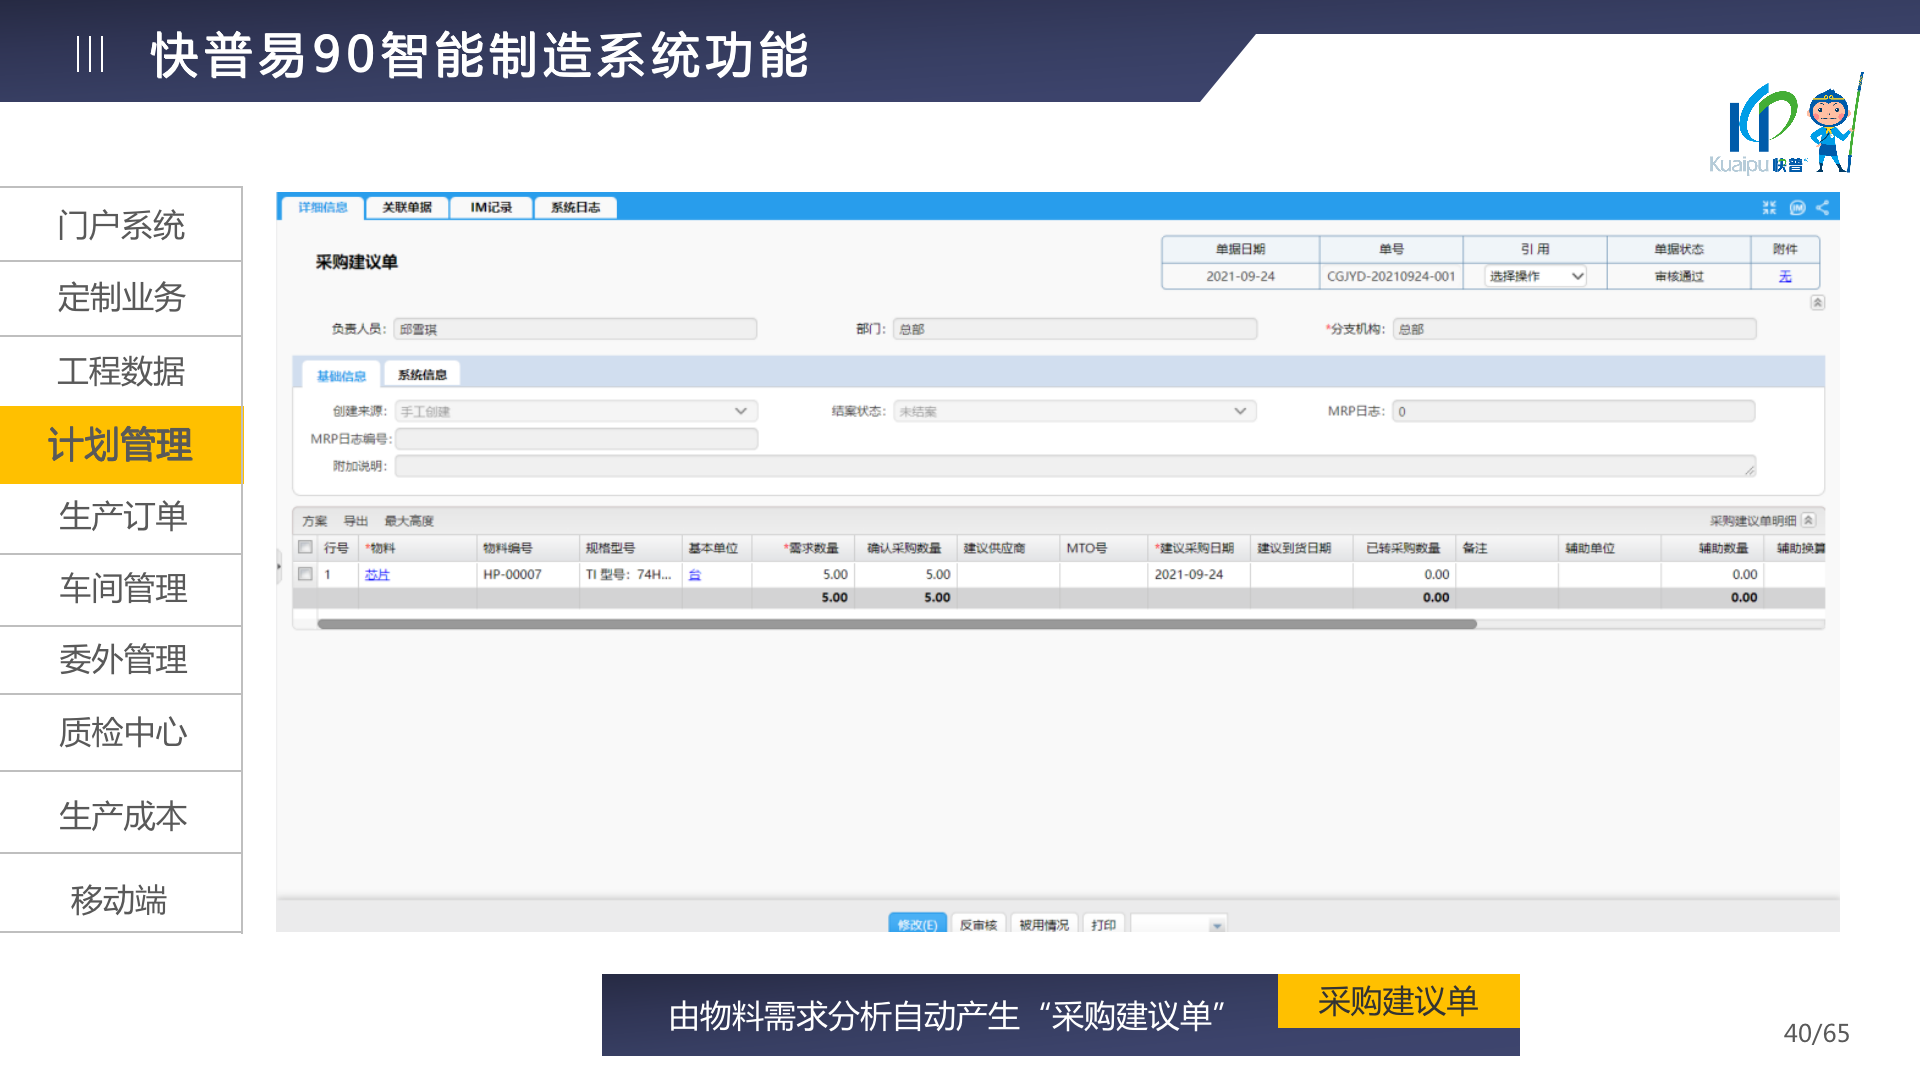
Task: Open the IM chat icon
Action: coord(1797,207)
